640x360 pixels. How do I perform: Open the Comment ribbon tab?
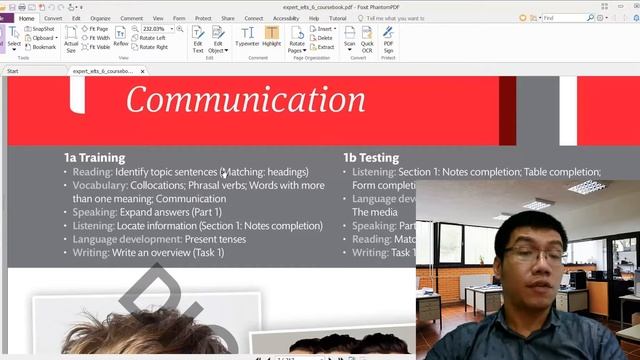(x=131, y=18)
